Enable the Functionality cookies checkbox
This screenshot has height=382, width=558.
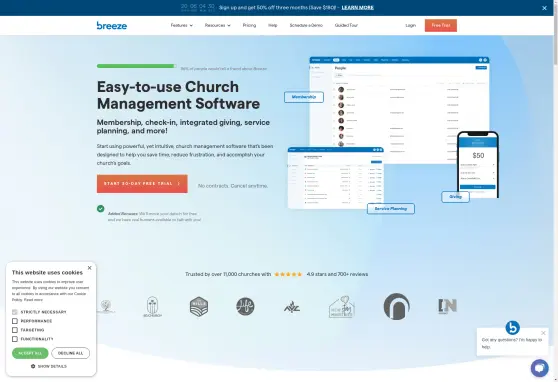pyautogui.click(x=15, y=339)
